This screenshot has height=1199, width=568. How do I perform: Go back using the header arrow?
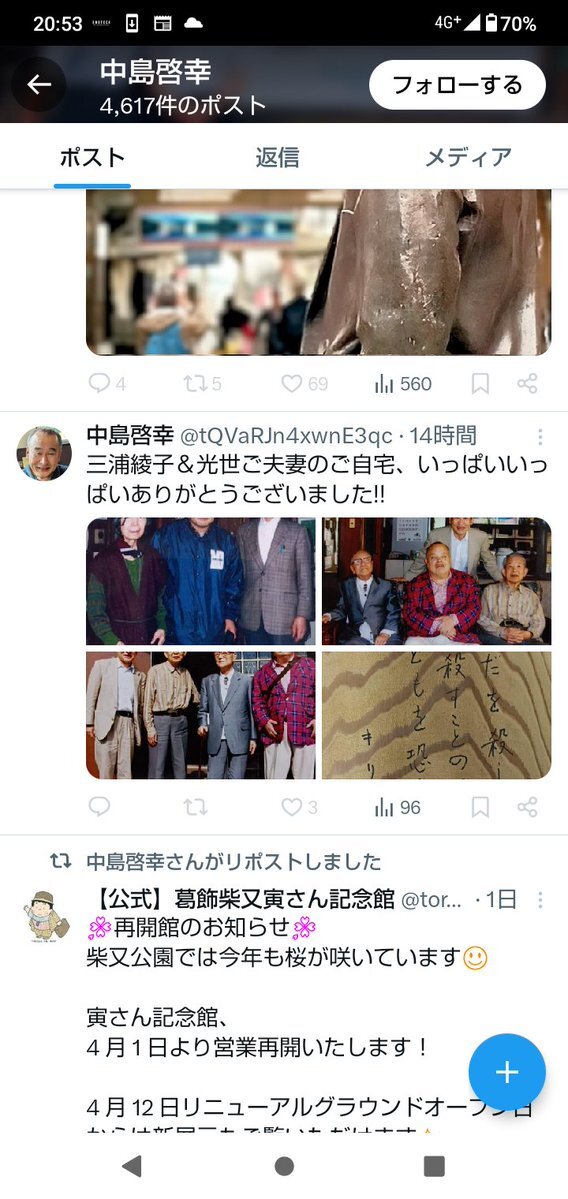click(x=39, y=84)
